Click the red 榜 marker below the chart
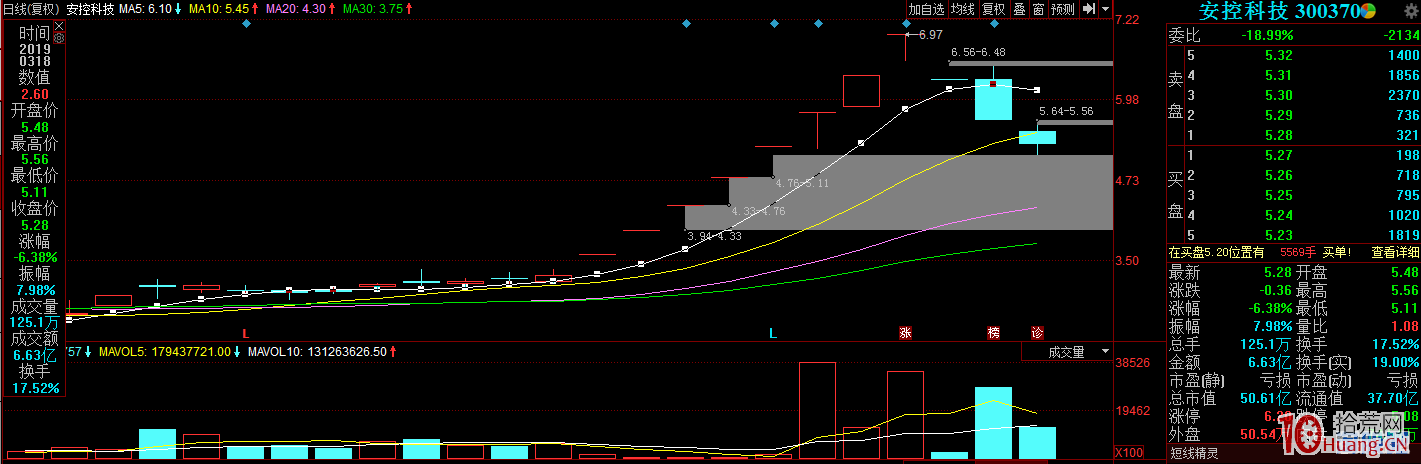Viewport: 1421px width, 464px height. pyautogui.click(x=993, y=333)
